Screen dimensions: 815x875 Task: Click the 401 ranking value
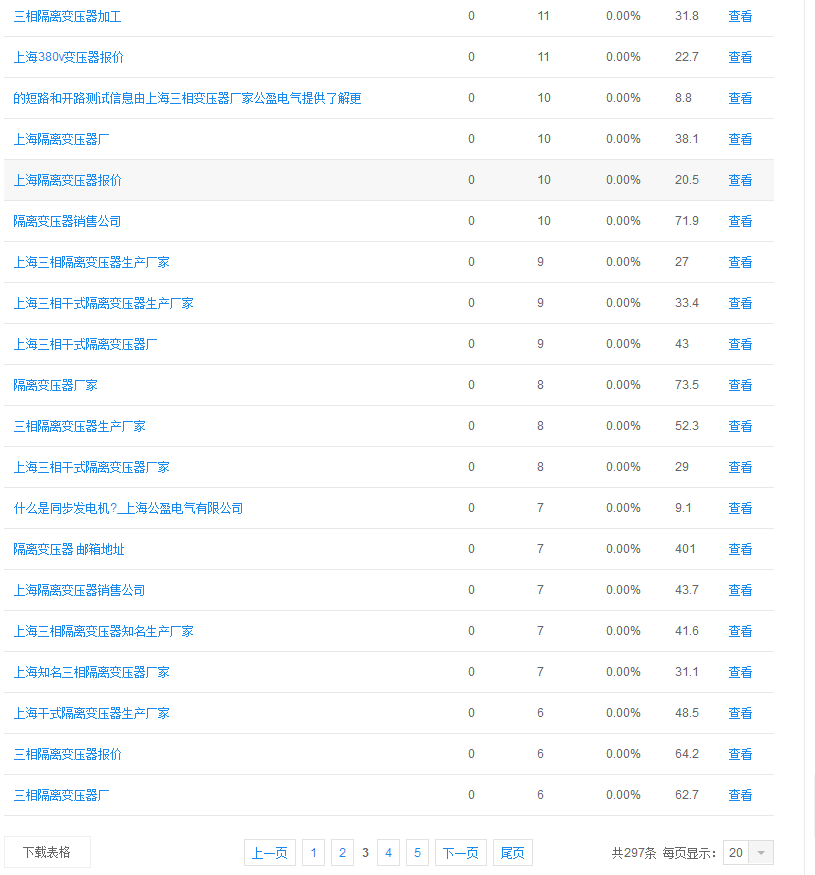tap(685, 549)
